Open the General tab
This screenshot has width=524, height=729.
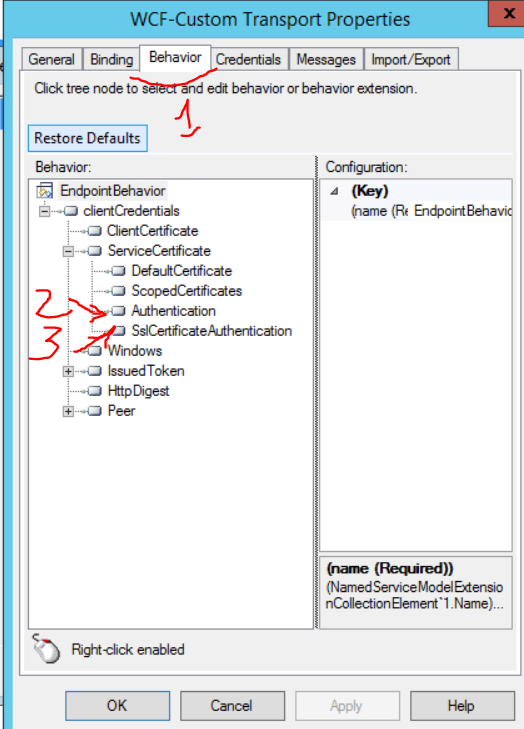(52, 60)
